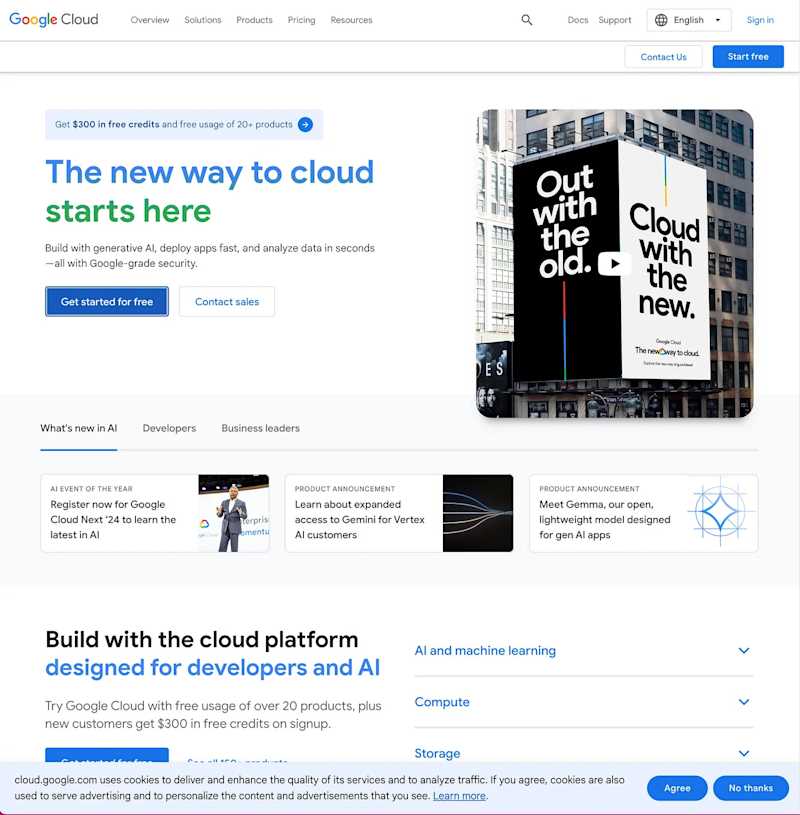Click the Sign in link
The width and height of the screenshot is (800, 815).
pos(760,20)
